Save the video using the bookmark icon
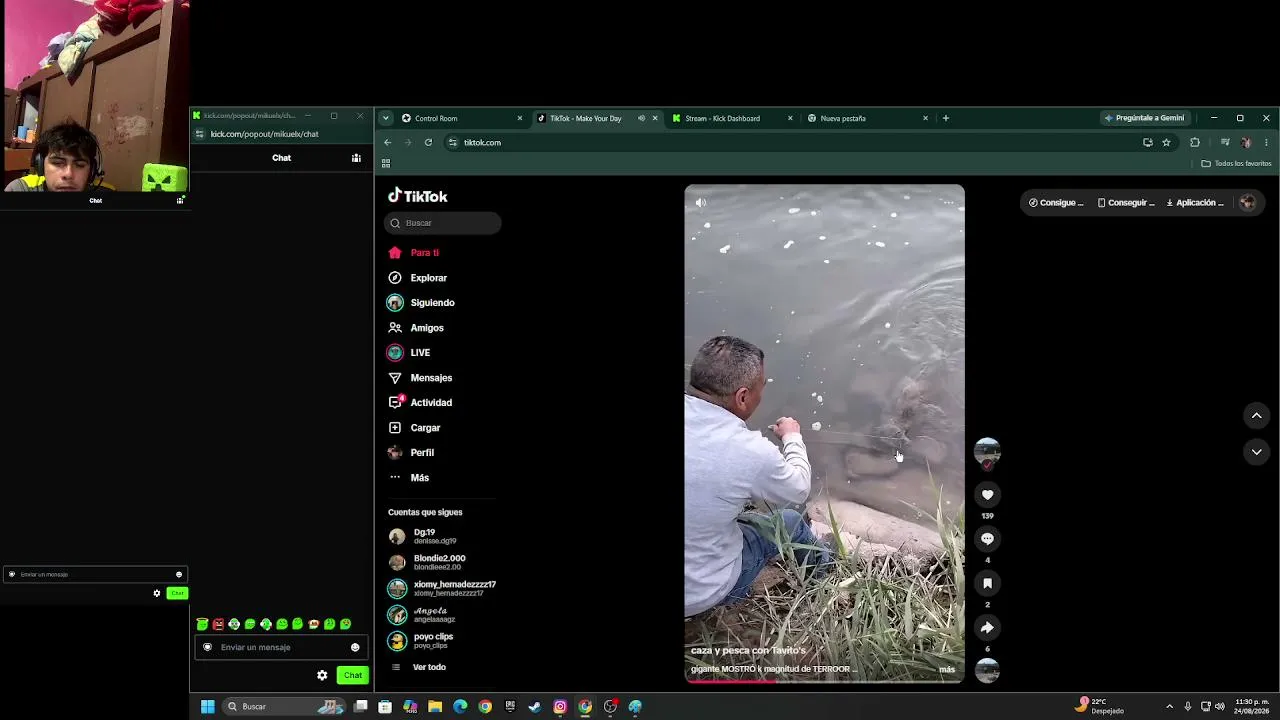Image resolution: width=1280 pixels, height=720 pixels. click(987, 583)
